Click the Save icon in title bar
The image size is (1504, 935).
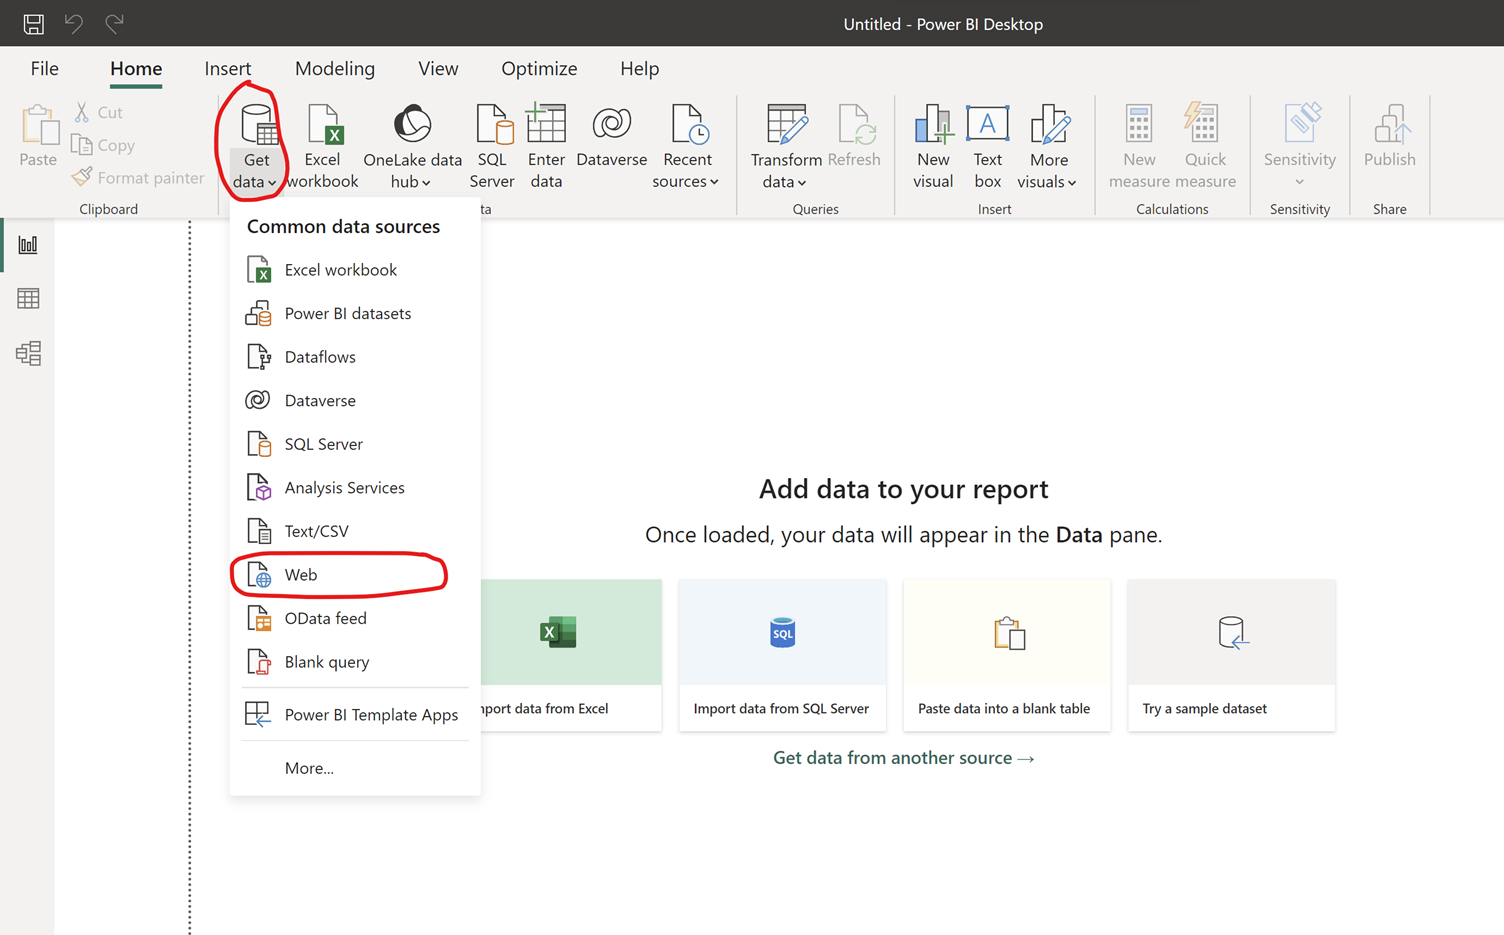[33, 23]
